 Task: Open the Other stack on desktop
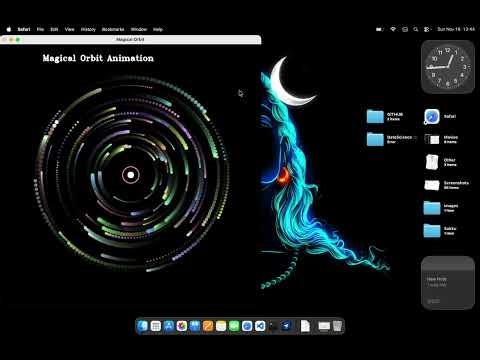click(x=432, y=162)
